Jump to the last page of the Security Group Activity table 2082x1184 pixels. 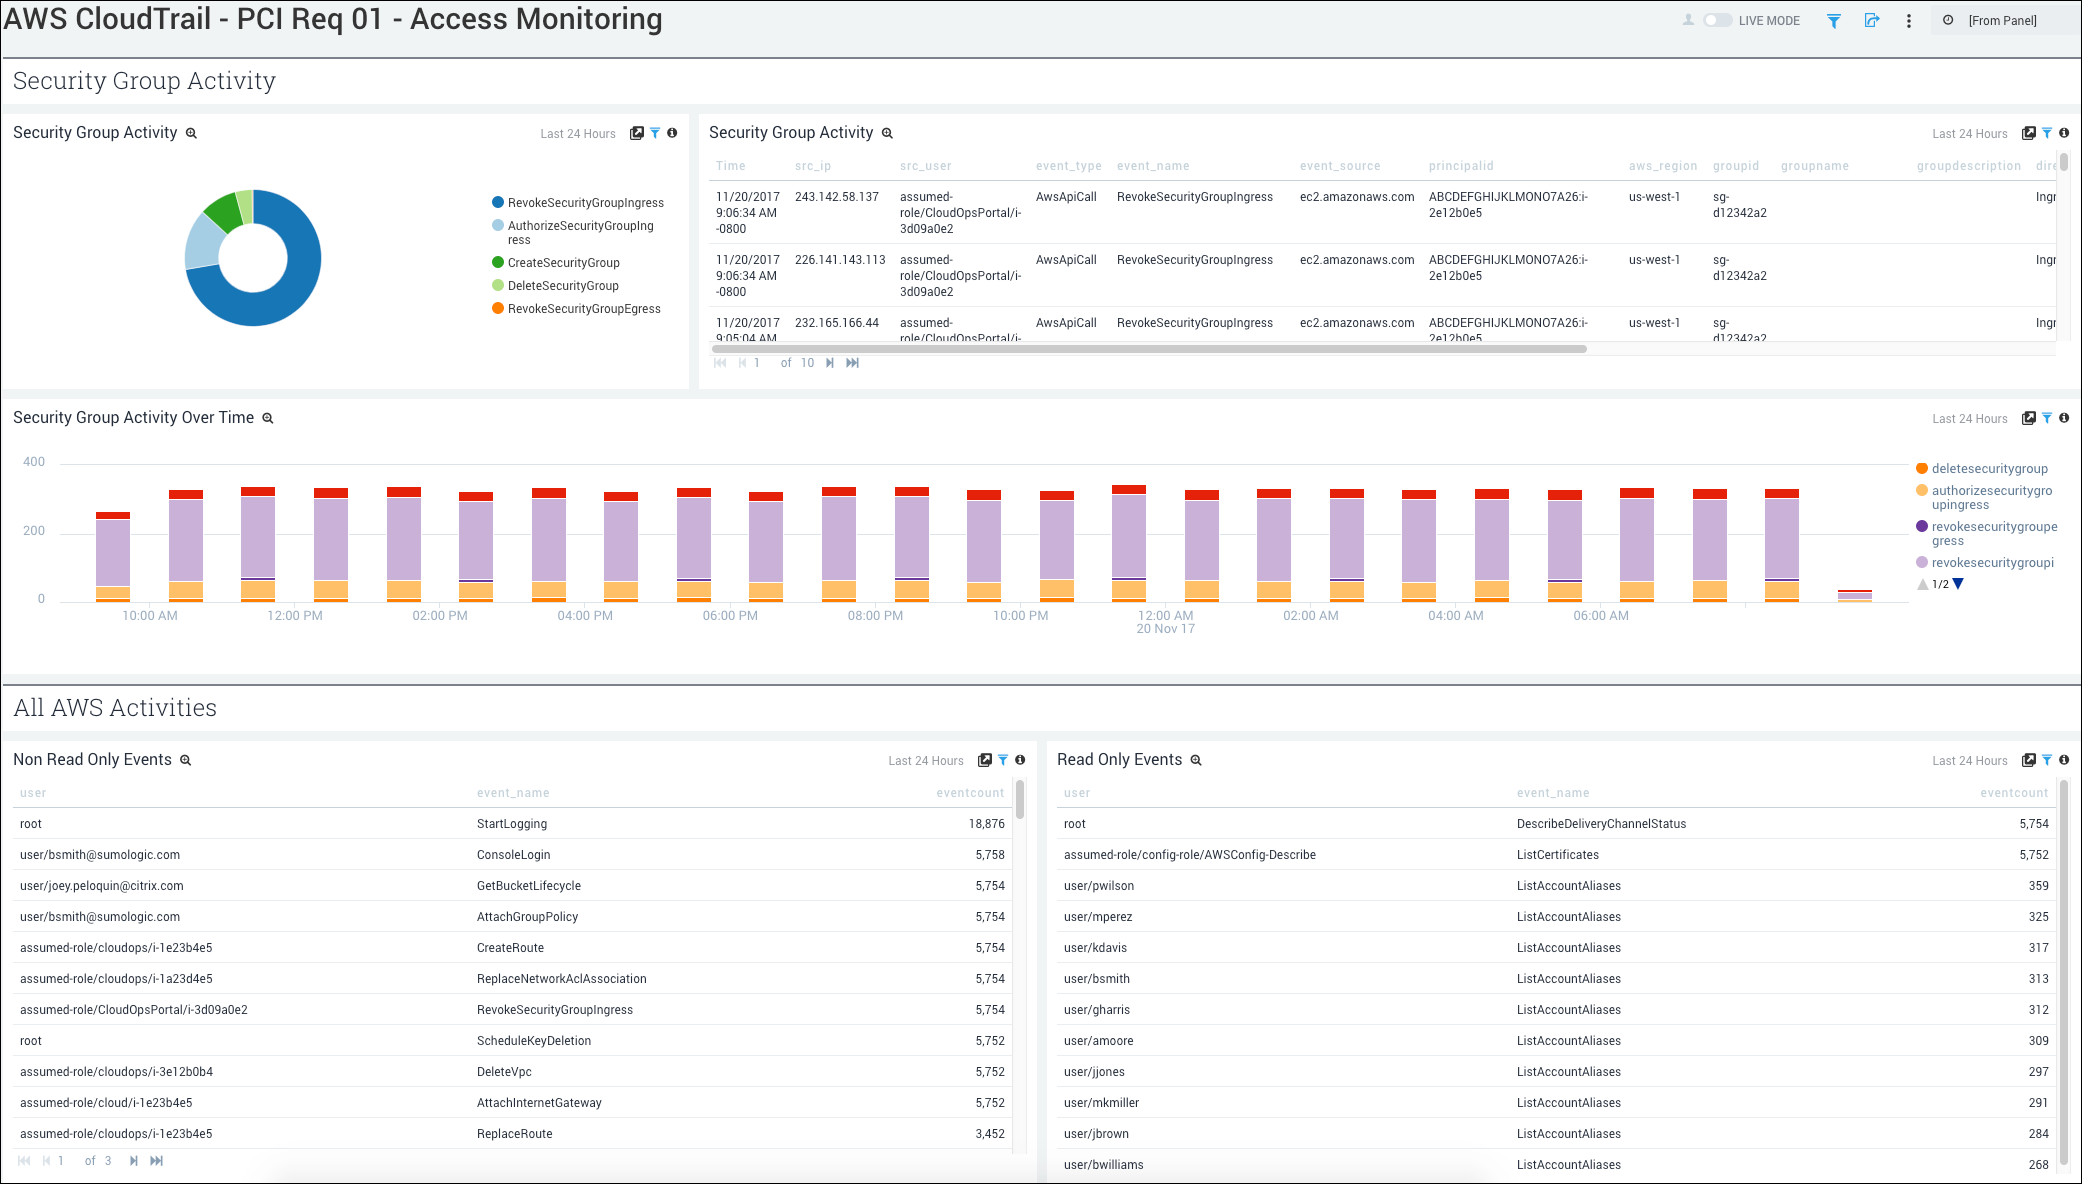click(852, 362)
